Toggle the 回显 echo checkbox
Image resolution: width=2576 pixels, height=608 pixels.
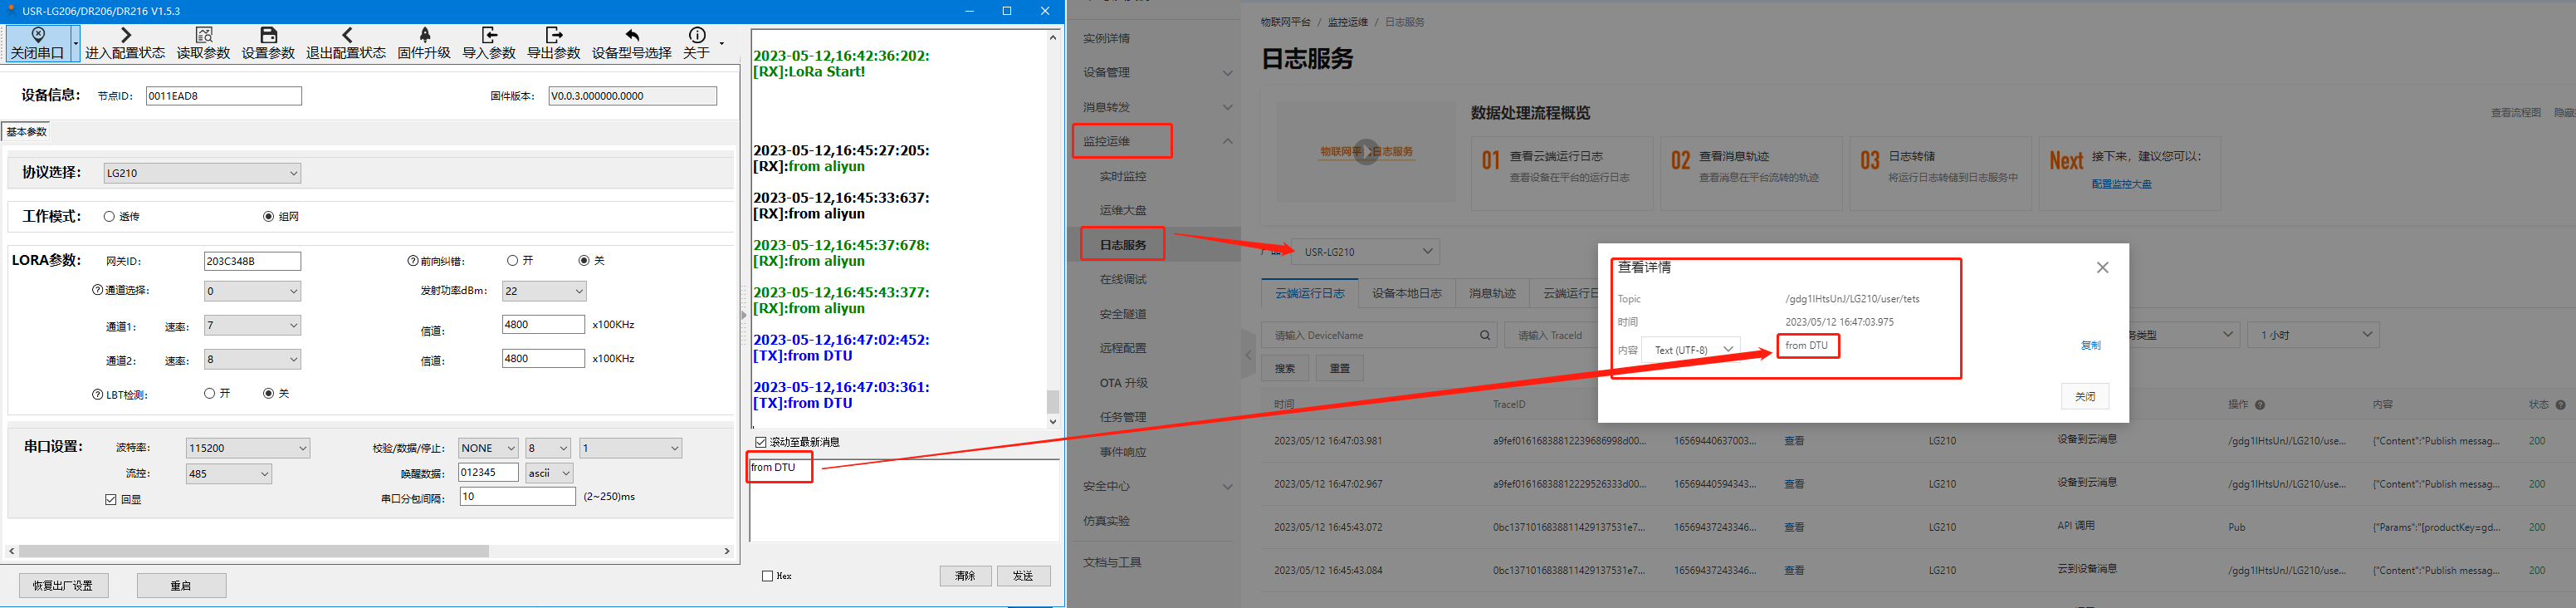(x=111, y=500)
